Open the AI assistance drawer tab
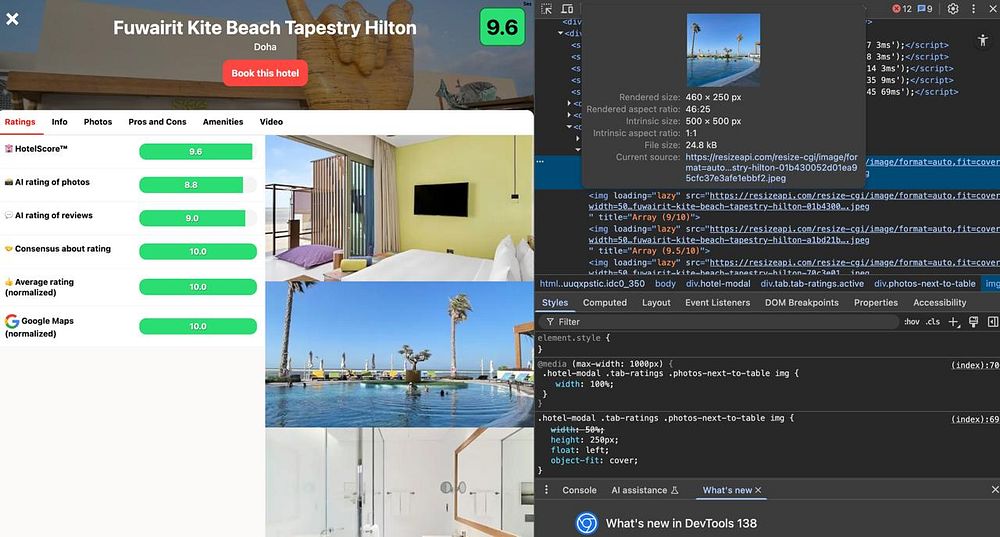 pyautogui.click(x=644, y=490)
